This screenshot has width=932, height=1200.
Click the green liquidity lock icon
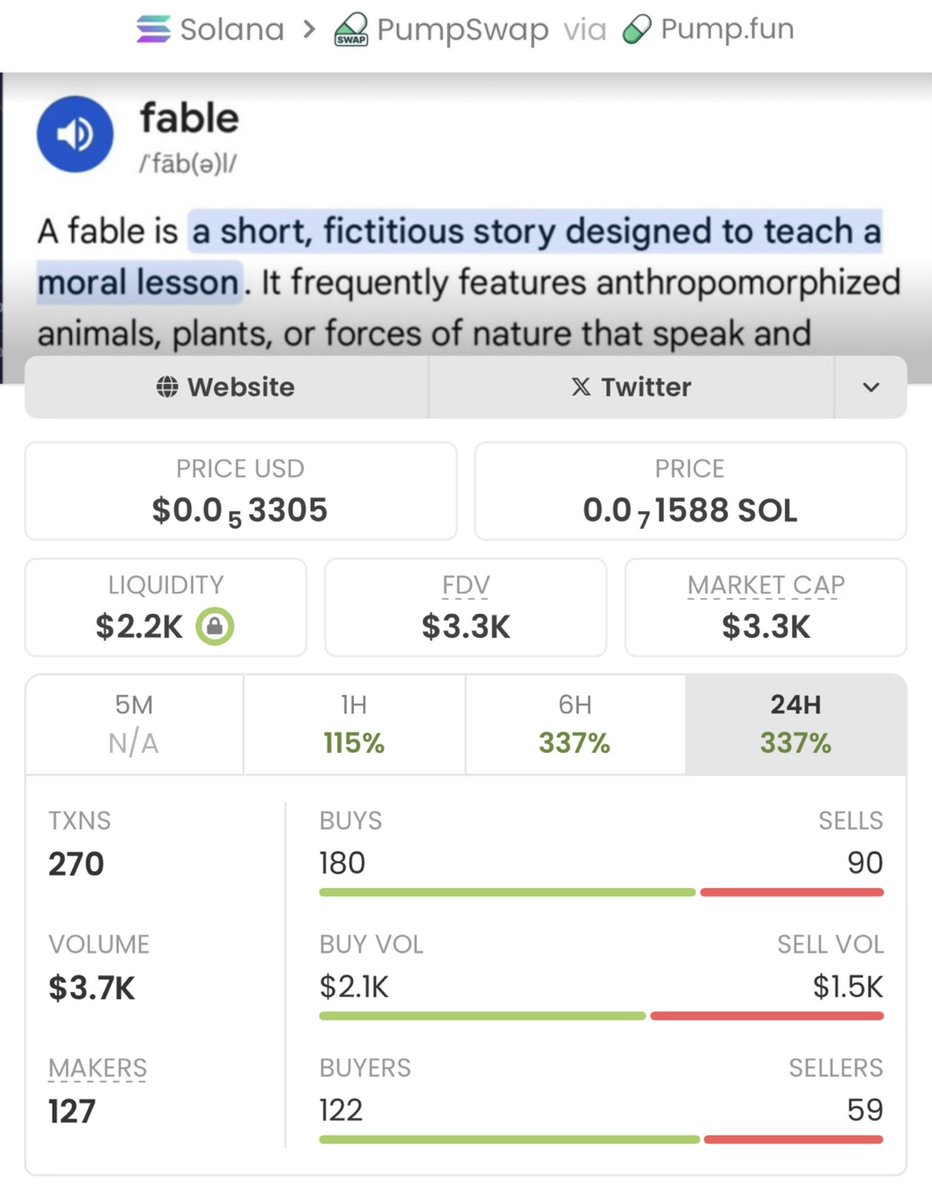click(x=215, y=626)
